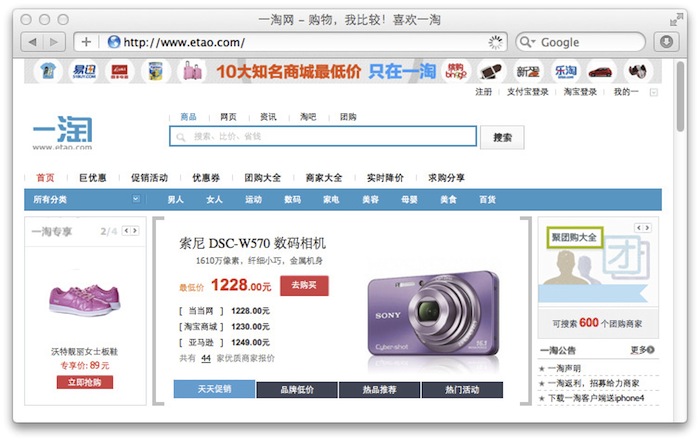Switch to the 品牌低价 tab
The width and height of the screenshot is (700, 441).
pyautogui.click(x=297, y=389)
